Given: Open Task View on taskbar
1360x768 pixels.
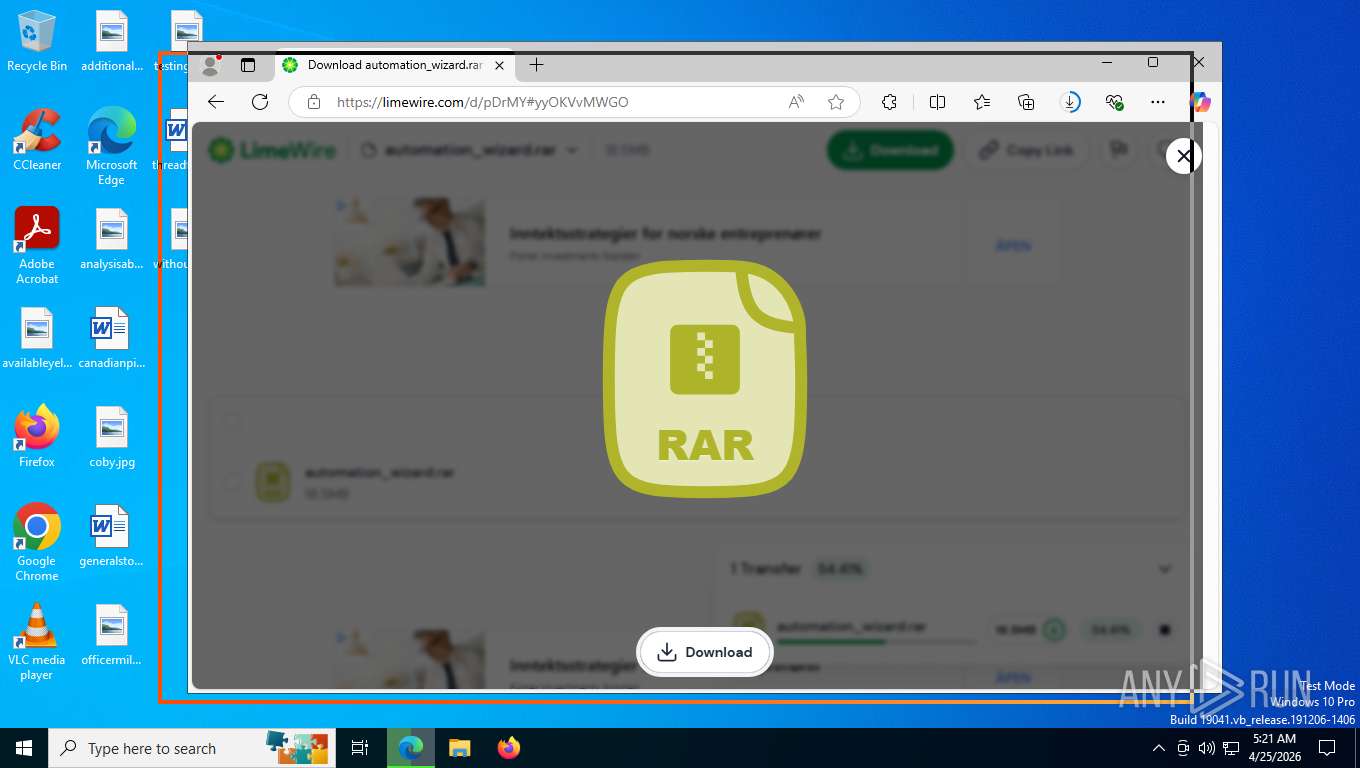Looking at the screenshot, I should [x=360, y=748].
